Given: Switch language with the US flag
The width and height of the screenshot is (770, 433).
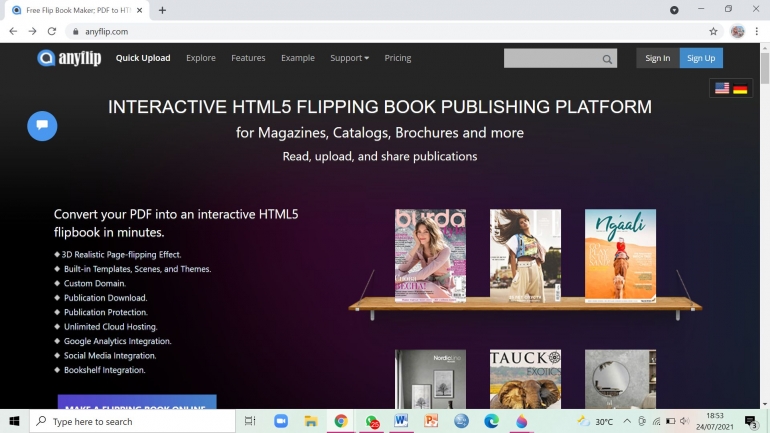Looking at the screenshot, I should 722,88.
